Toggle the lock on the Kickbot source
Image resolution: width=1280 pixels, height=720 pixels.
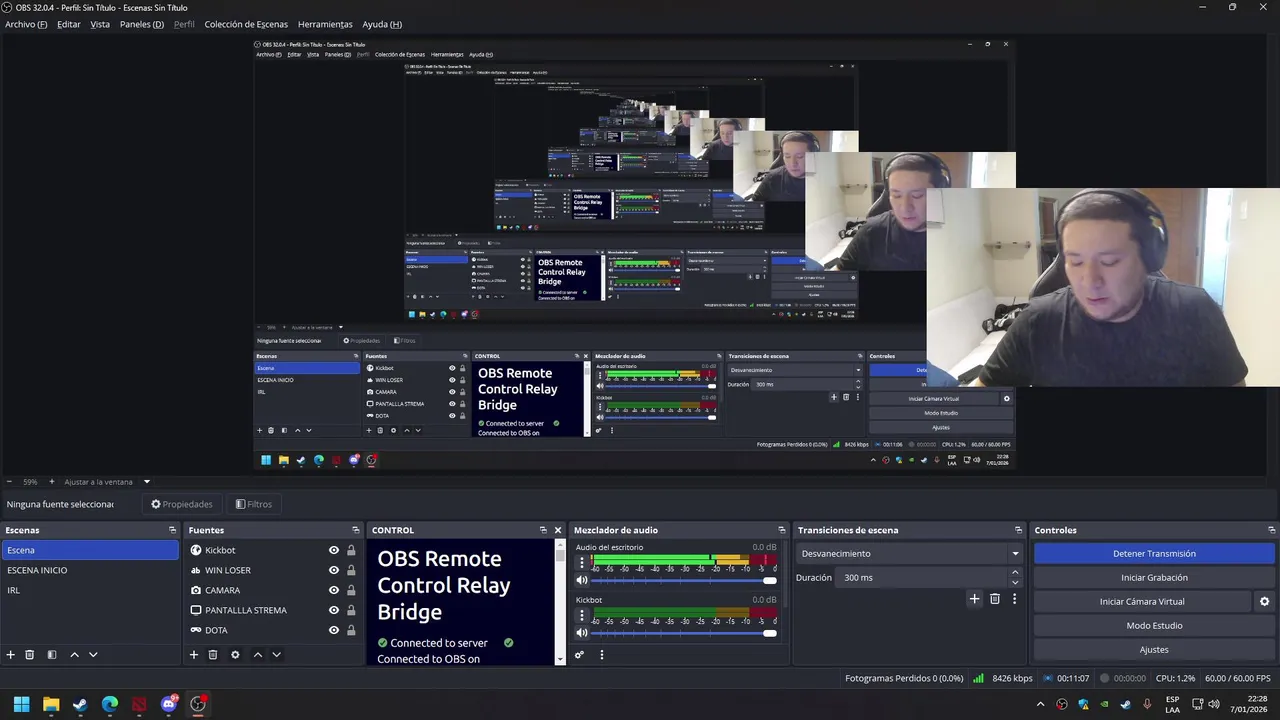pyautogui.click(x=351, y=550)
